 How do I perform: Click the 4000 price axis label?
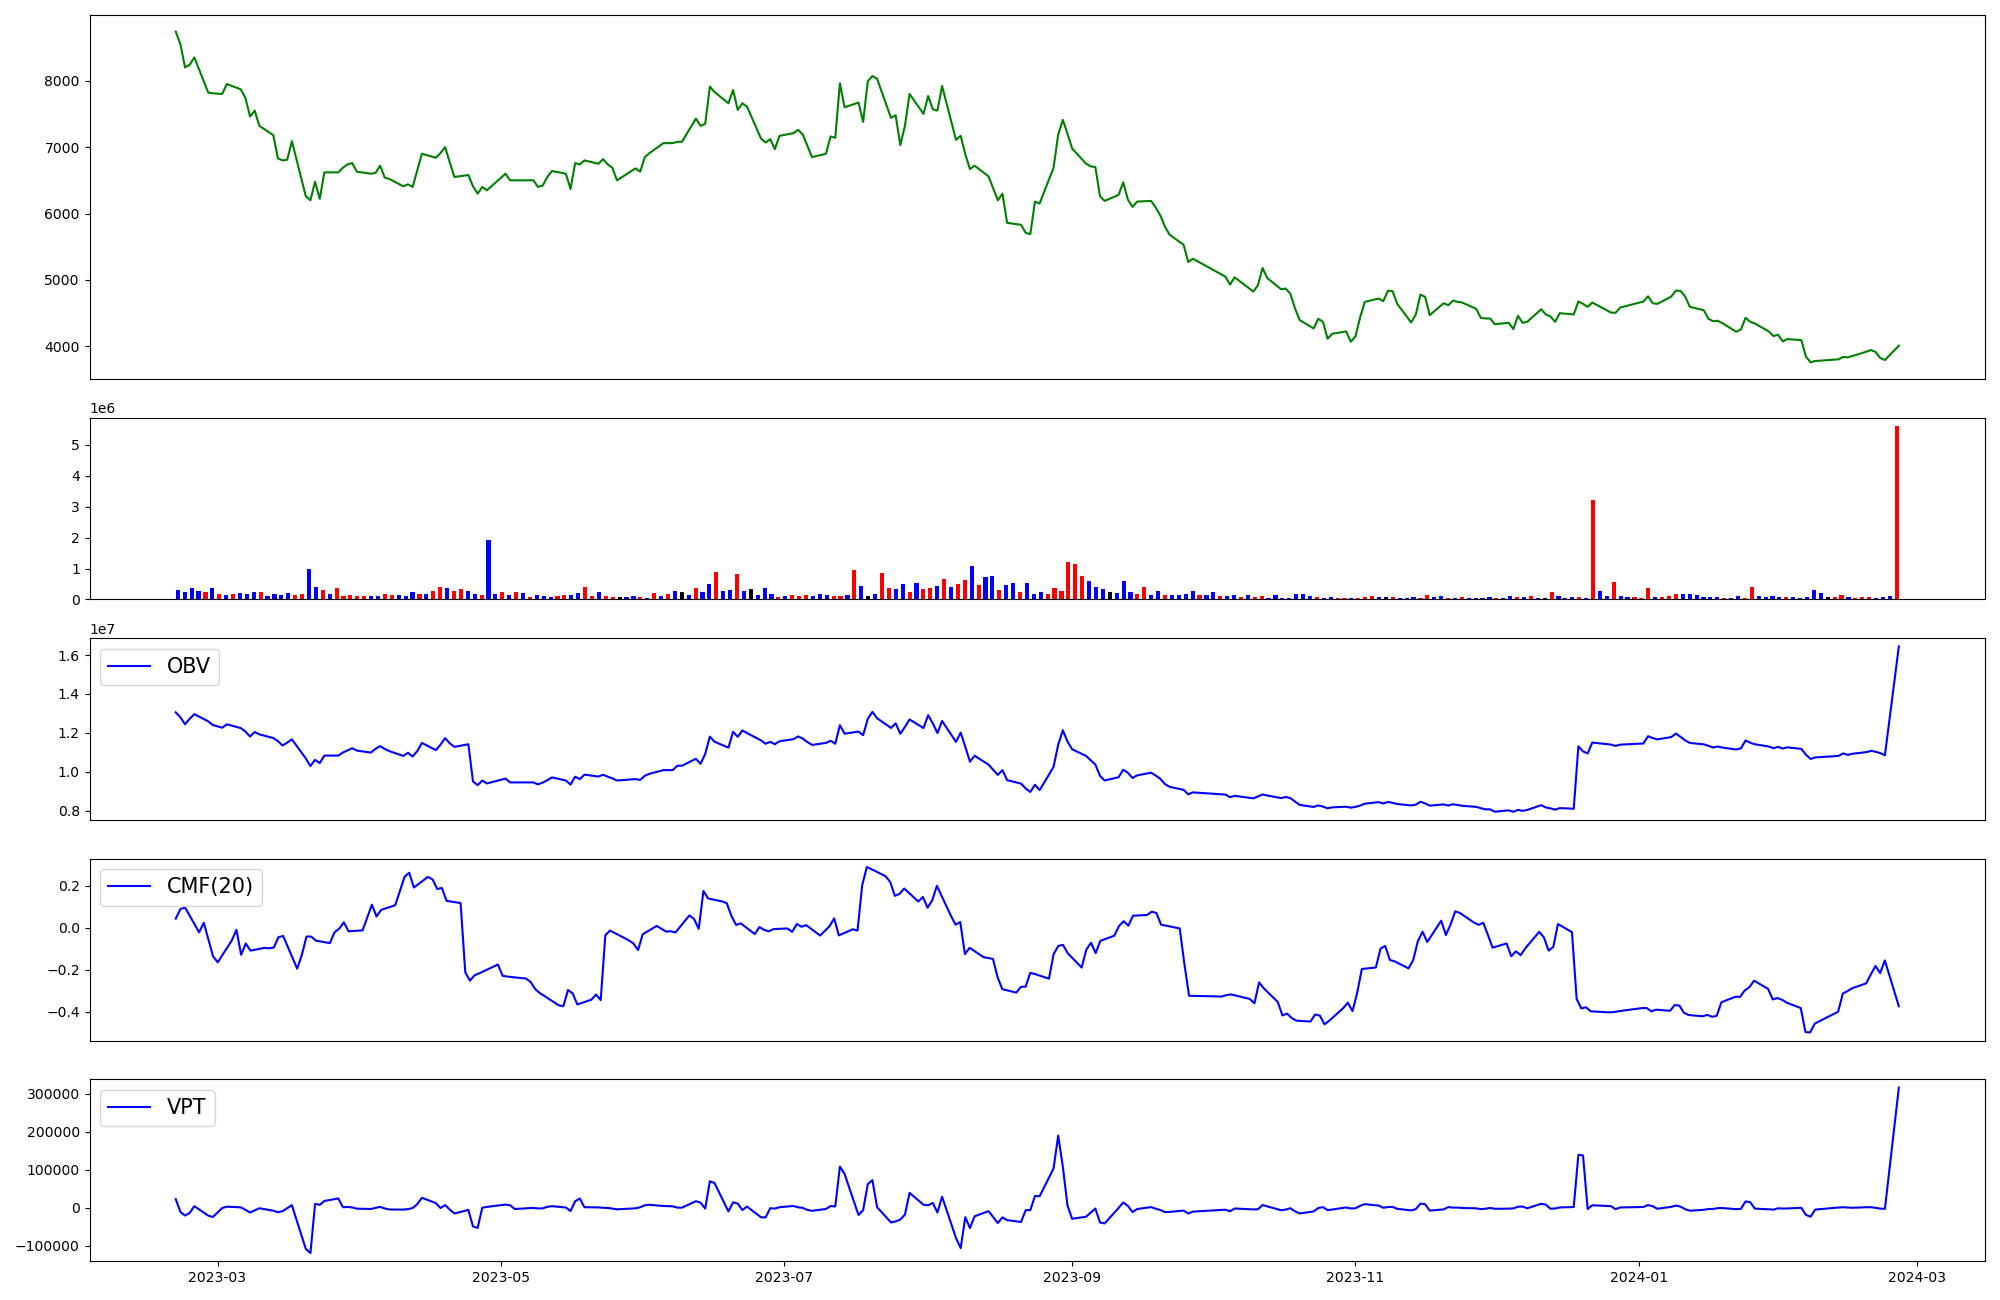[61, 347]
